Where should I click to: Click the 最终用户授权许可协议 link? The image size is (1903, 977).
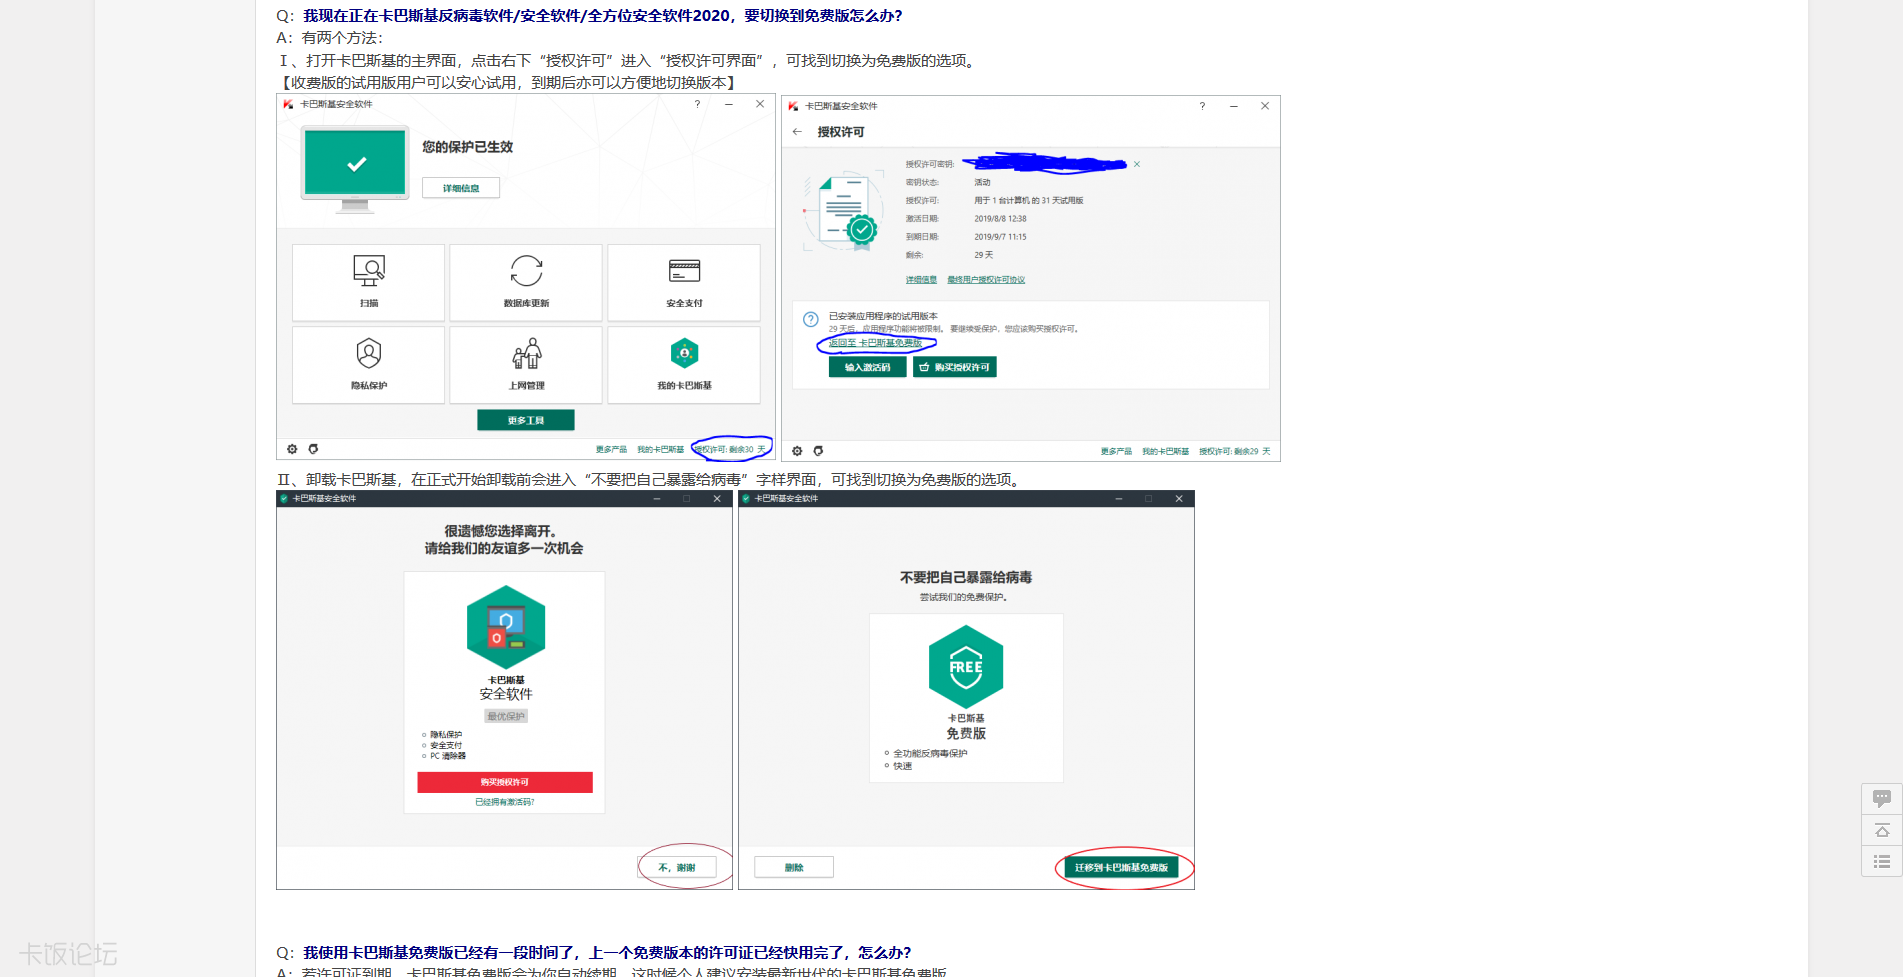(986, 280)
